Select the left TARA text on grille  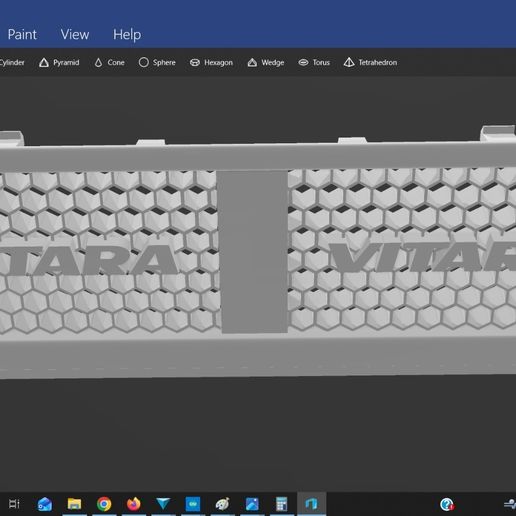click(x=88, y=260)
